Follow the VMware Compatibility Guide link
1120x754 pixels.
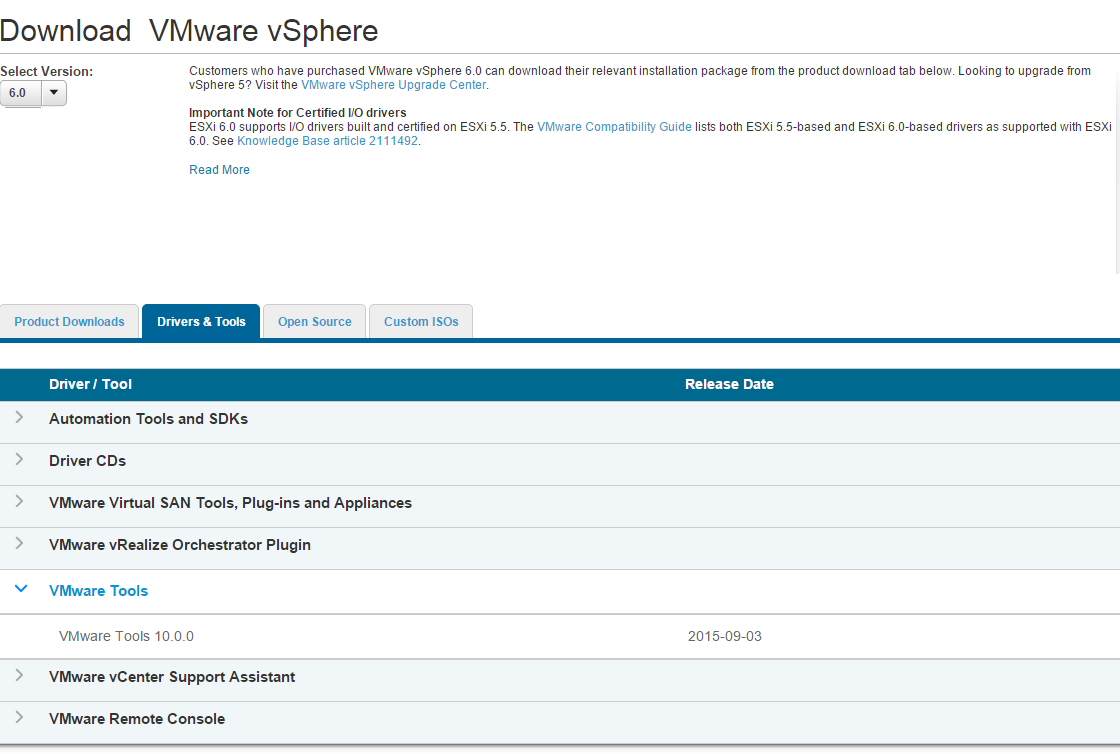click(614, 127)
